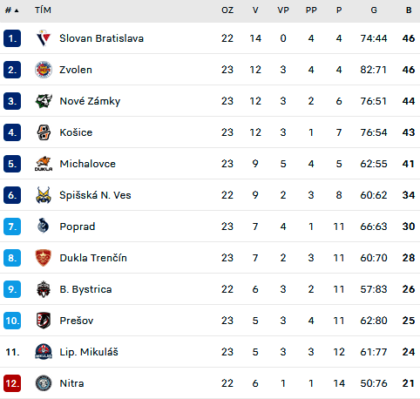Screen dimensions: 420x399
Task: Click the Prešov team logo
Action: (x=43, y=320)
